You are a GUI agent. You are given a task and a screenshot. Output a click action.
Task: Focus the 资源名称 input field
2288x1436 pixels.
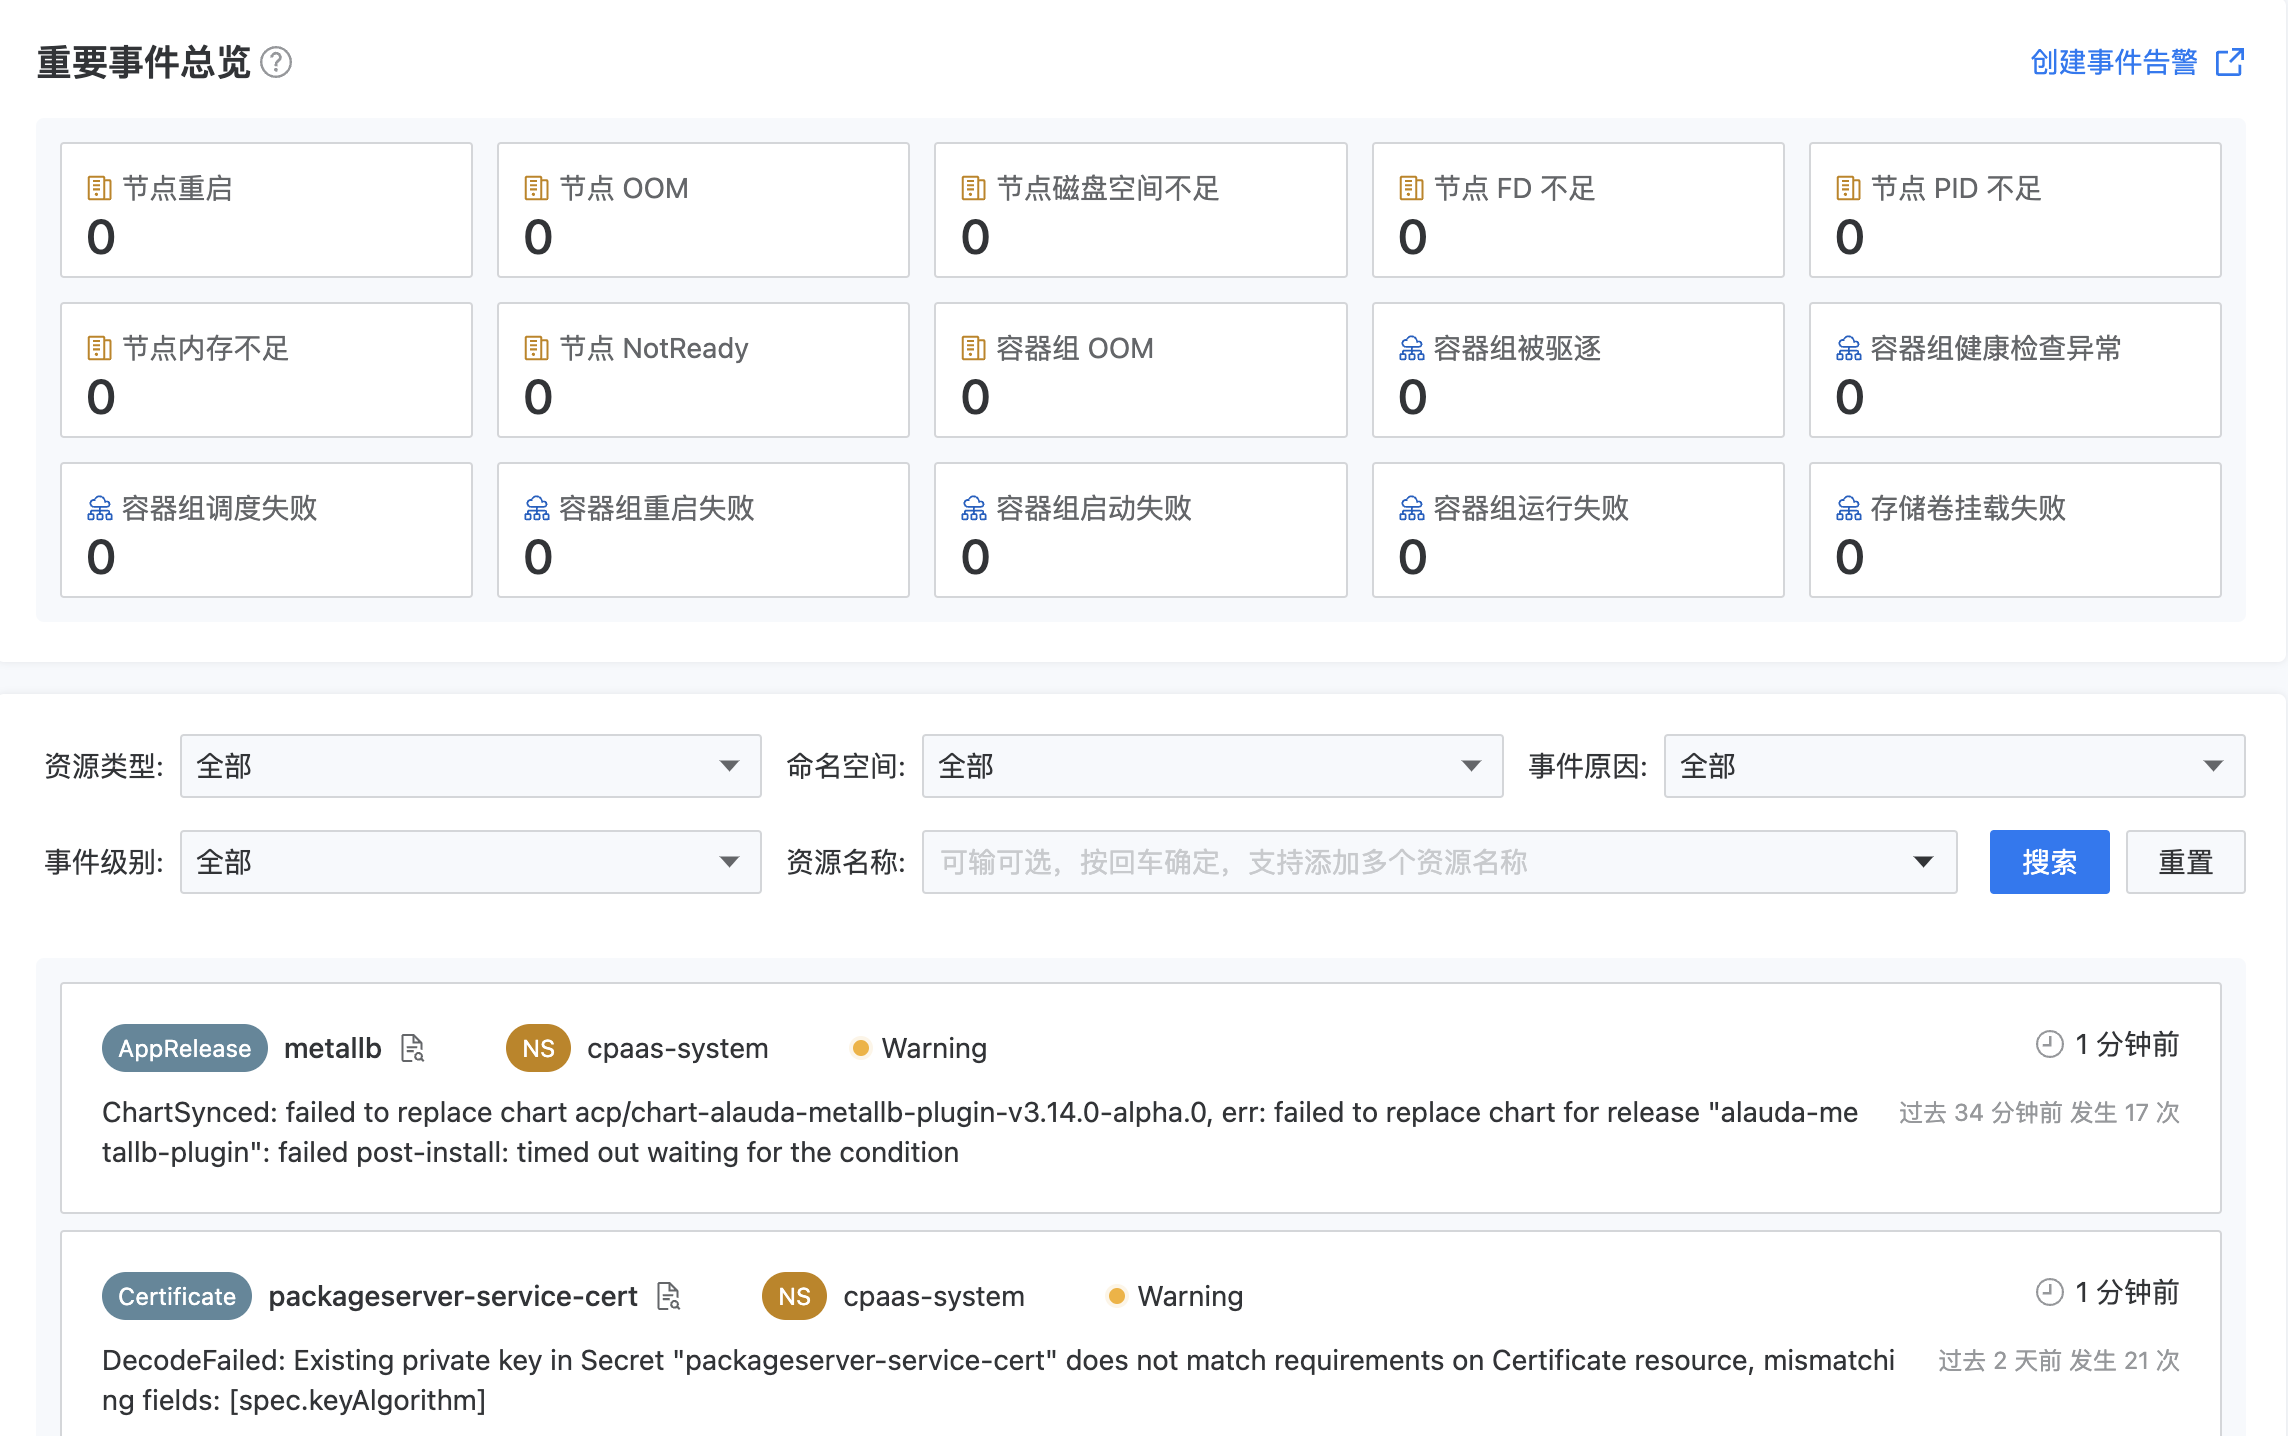(1420, 862)
